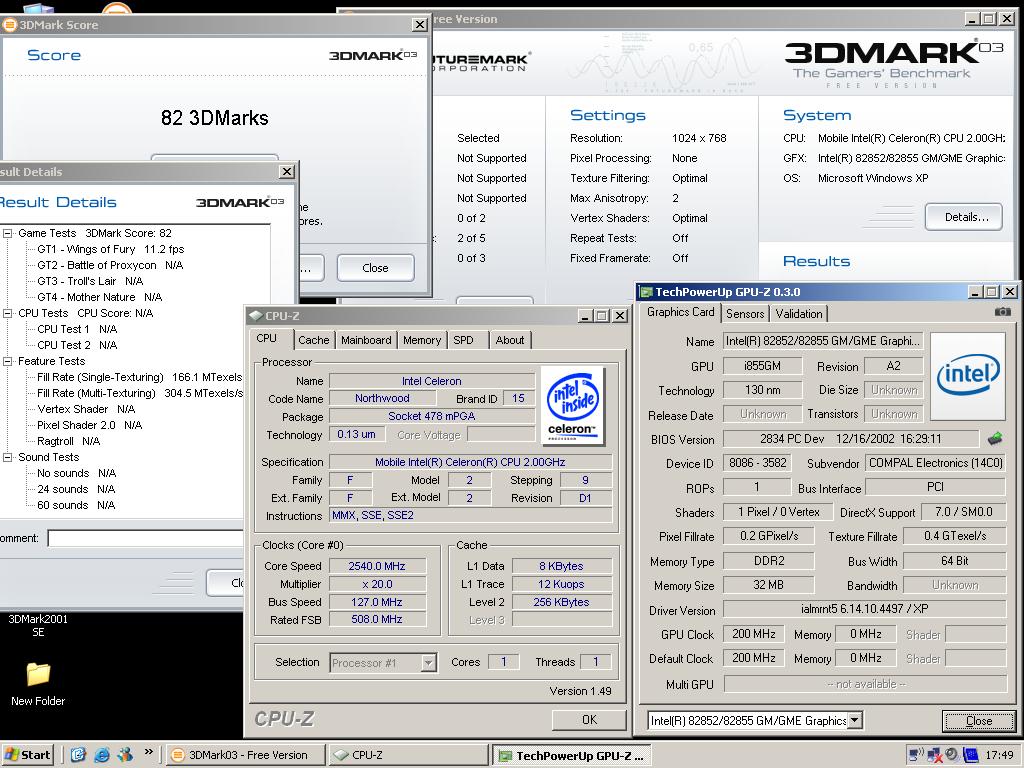Collapse the Feature Tests tree node

click(8, 361)
